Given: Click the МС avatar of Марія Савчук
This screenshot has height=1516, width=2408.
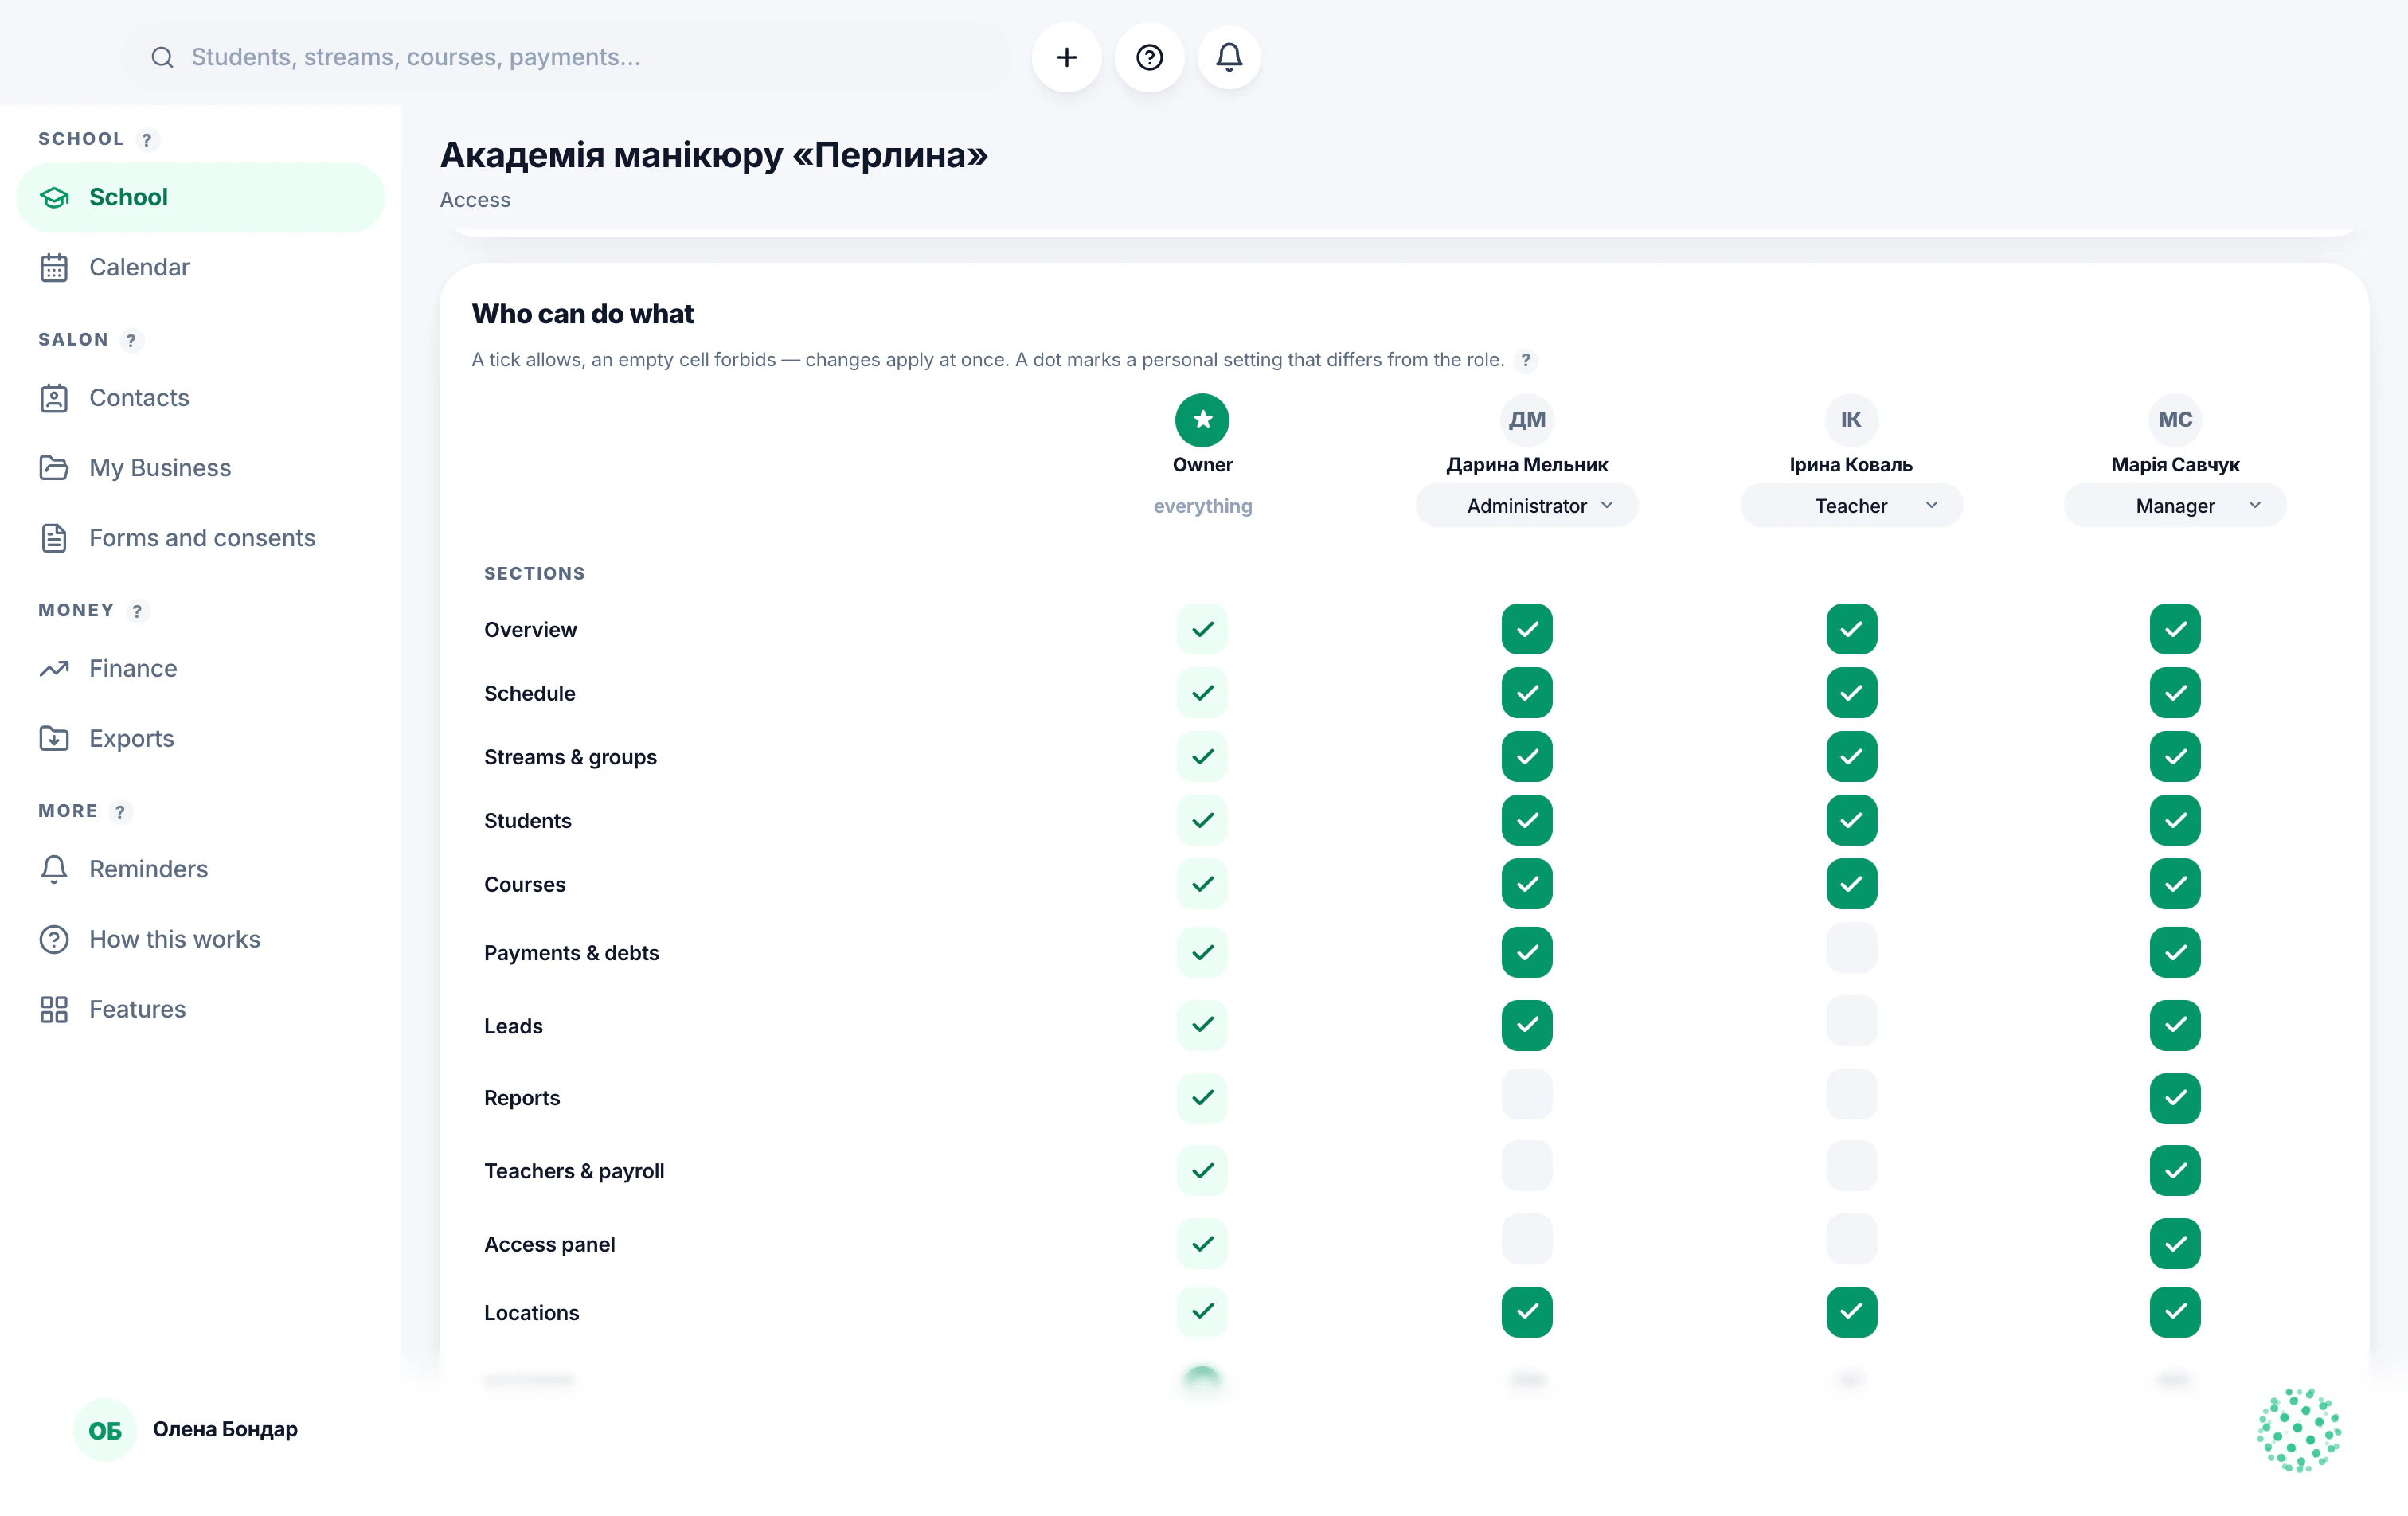Looking at the screenshot, I should 2174,419.
